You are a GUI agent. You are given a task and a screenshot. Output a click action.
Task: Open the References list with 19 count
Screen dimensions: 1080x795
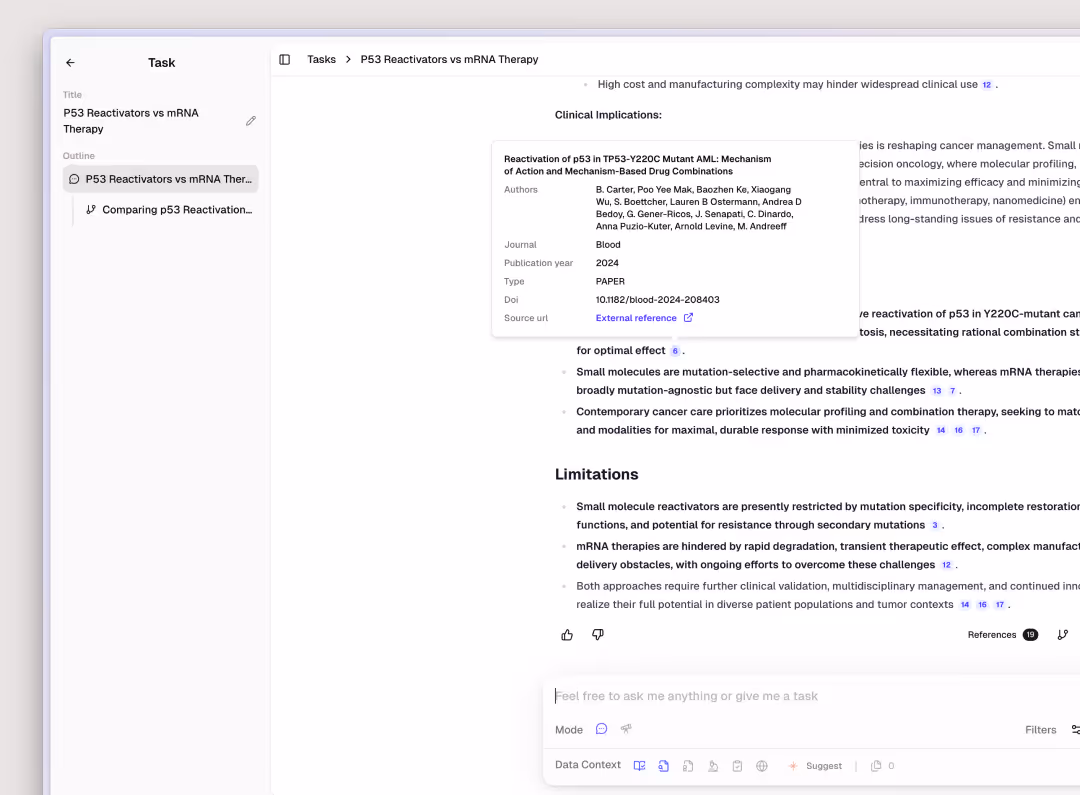click(1002, 634)
